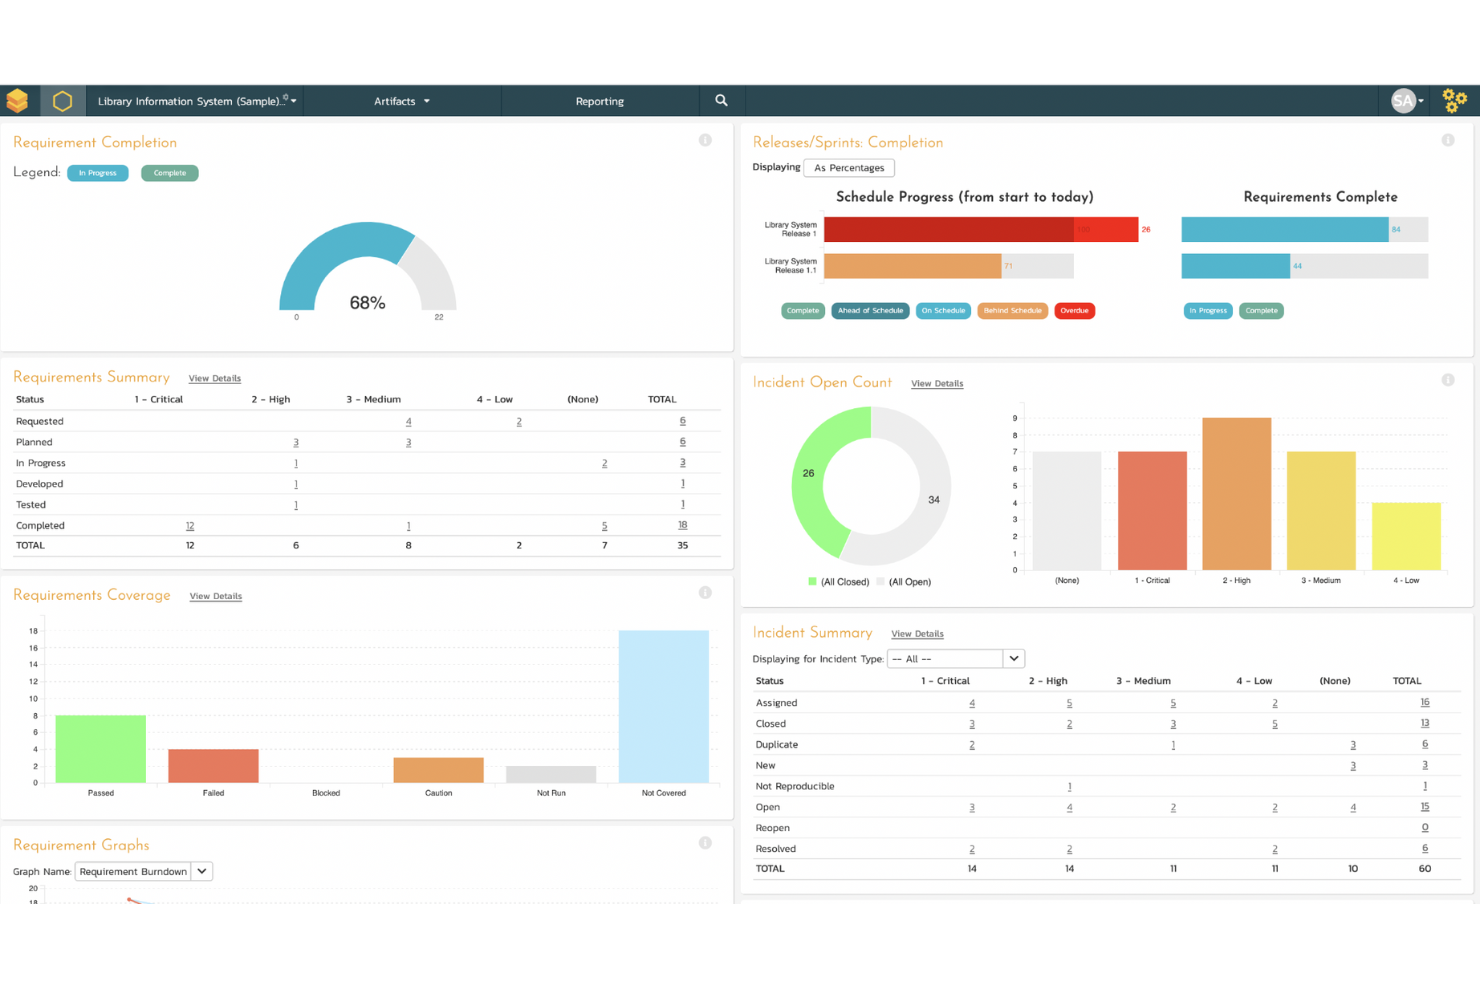Viewport: 1480px width, 987px height.
Task: Open Completed row Critical count 12 link
Action: point(190,526)
